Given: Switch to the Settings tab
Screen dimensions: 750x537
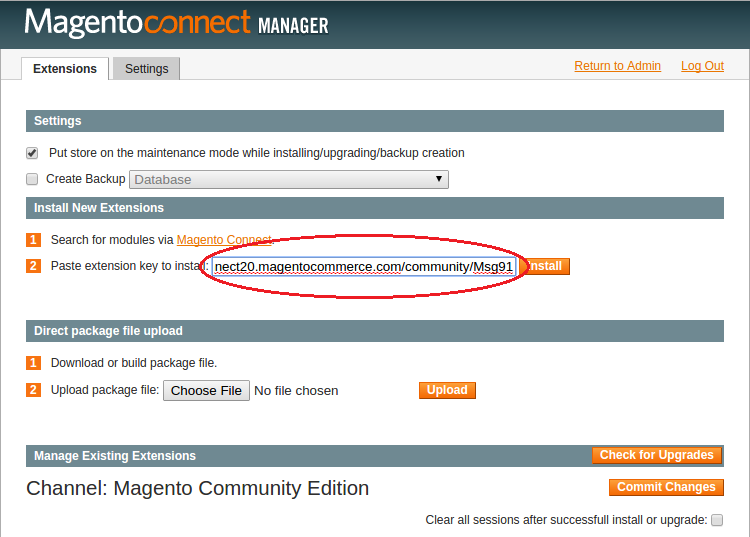Looking at the screenshot, I should (x=146, y=69).
